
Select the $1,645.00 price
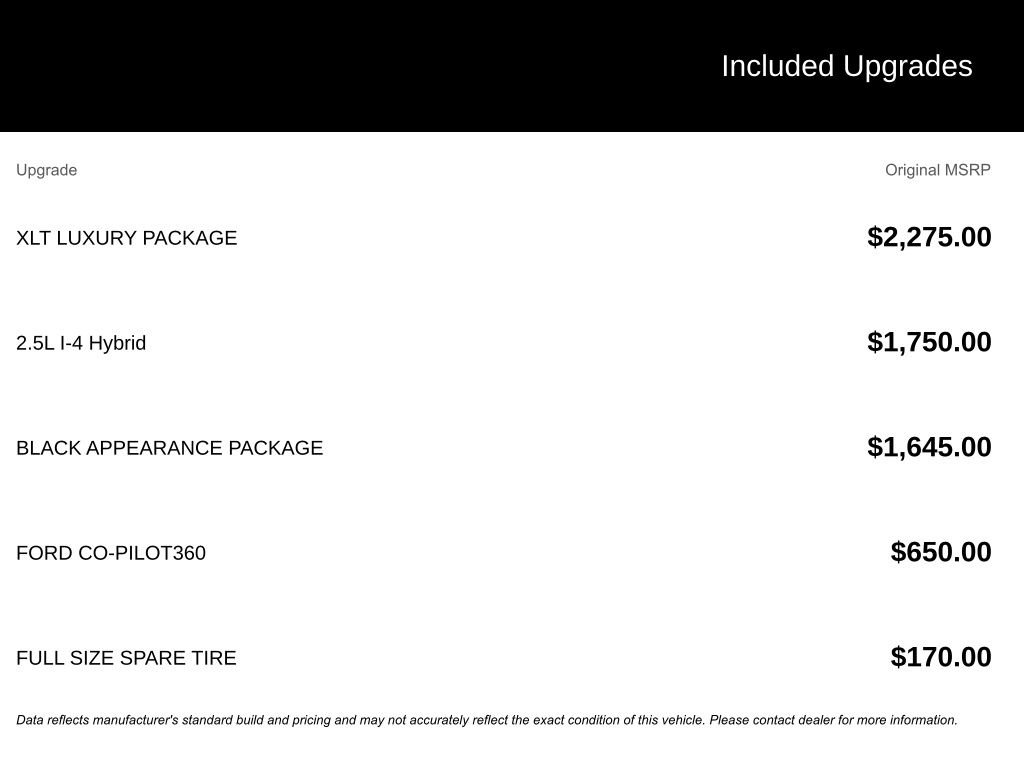[929, 447]
